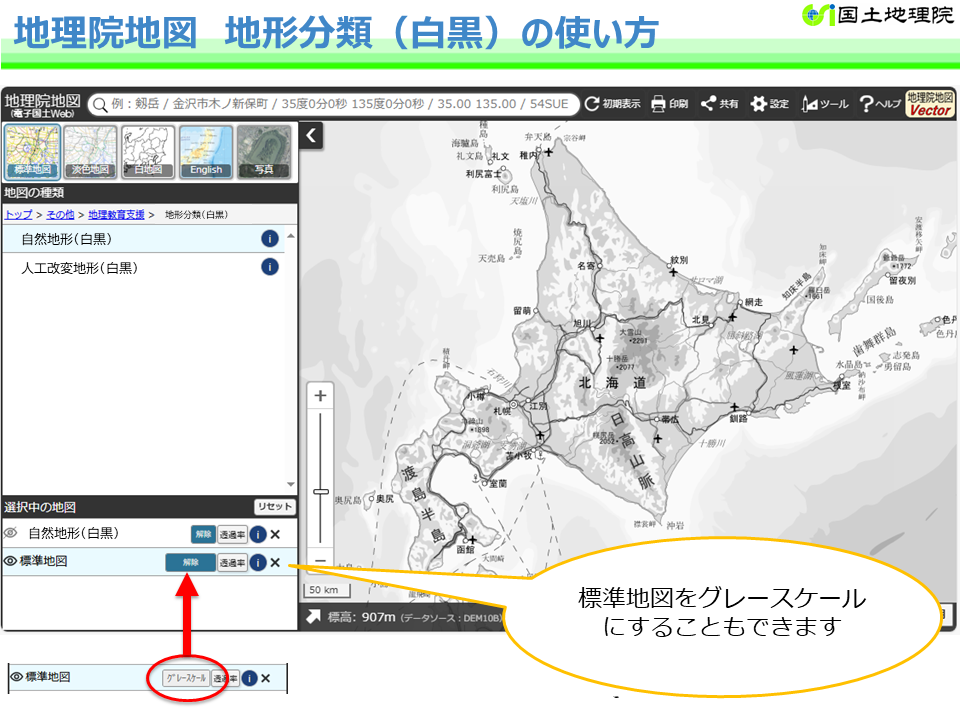The image size is (960, 720).
Task: Open 透過率 for 自然地形(白黒) layer
Action: tap(233, 535)
